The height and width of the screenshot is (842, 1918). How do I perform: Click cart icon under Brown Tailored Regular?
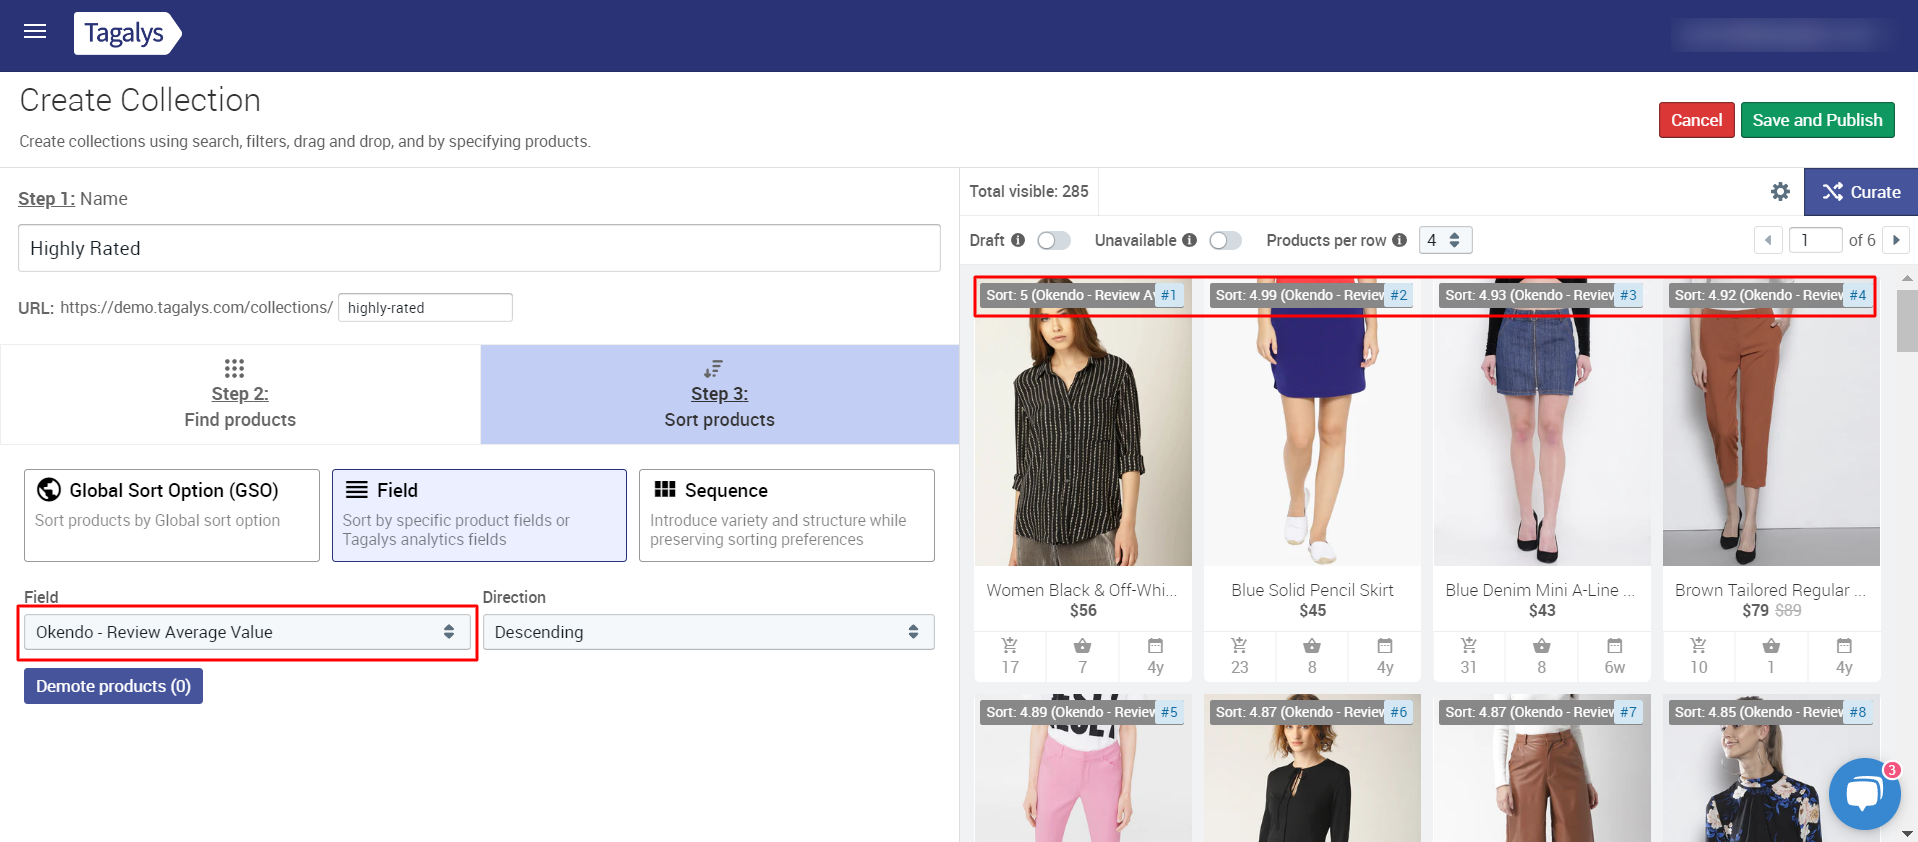click(x=1698, y=646)
